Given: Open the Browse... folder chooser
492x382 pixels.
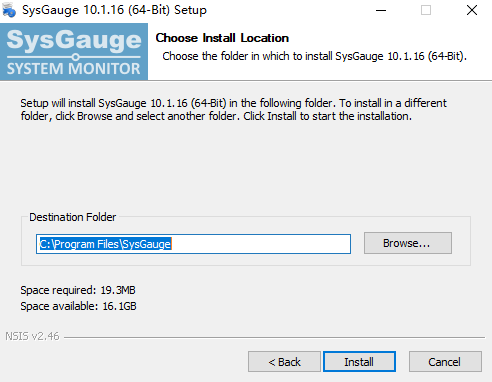Looking at the screenshot, I should (408, 243).
